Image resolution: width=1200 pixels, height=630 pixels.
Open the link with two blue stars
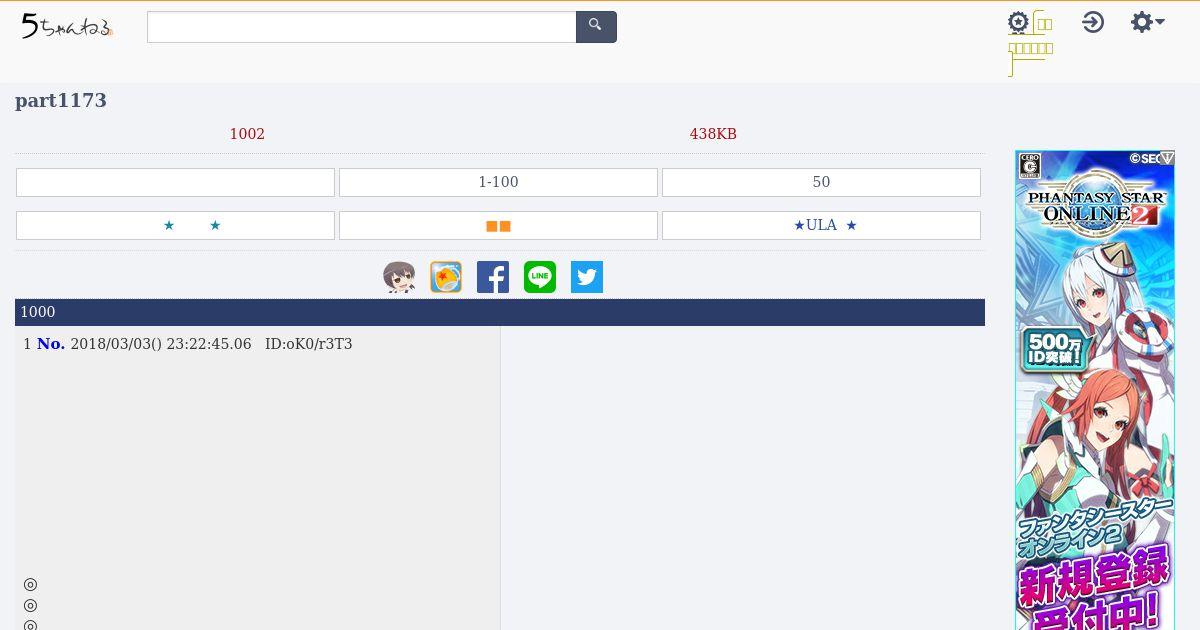tap(175, 225)
